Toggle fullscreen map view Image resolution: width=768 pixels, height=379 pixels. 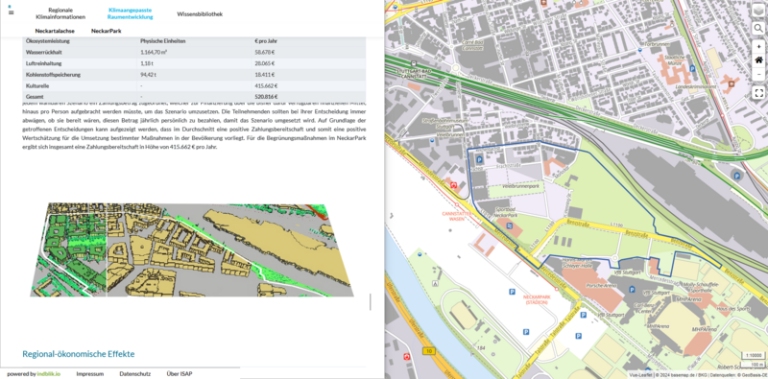[x=758, y=93]
